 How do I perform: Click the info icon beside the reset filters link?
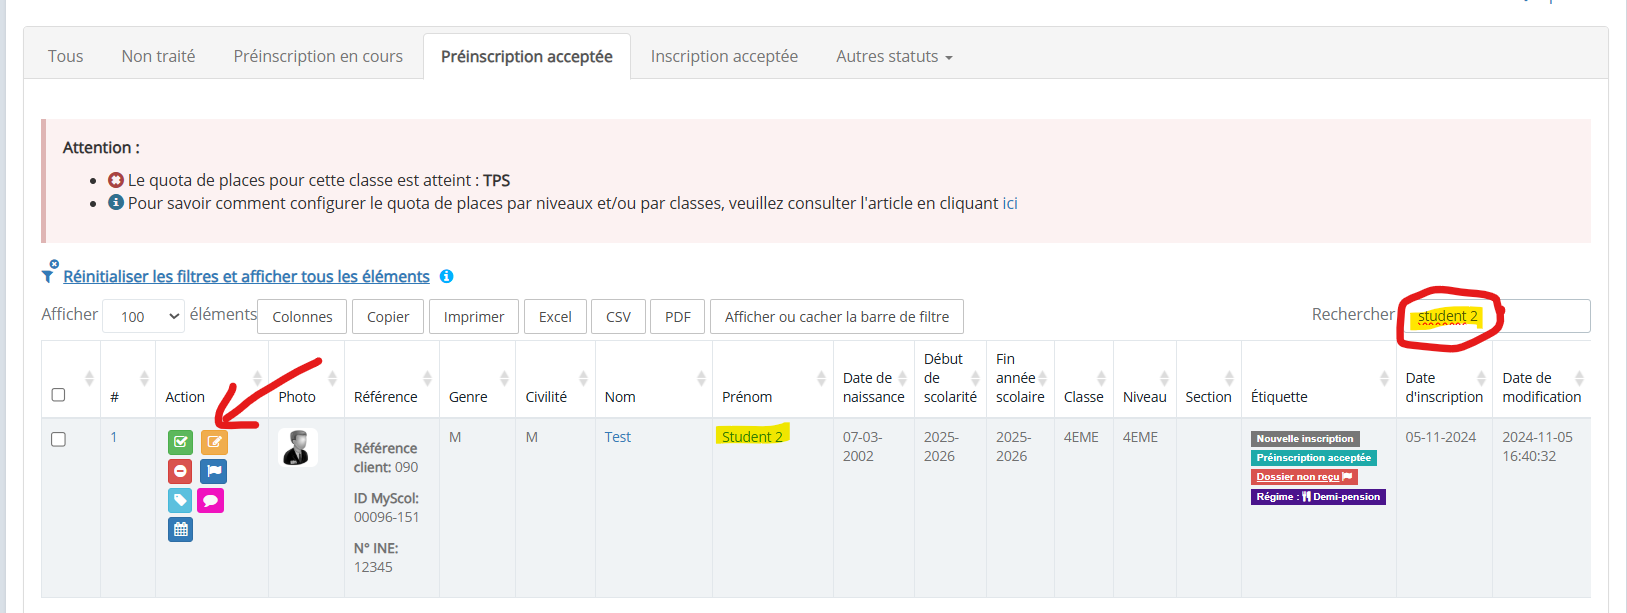pos(447,276)
